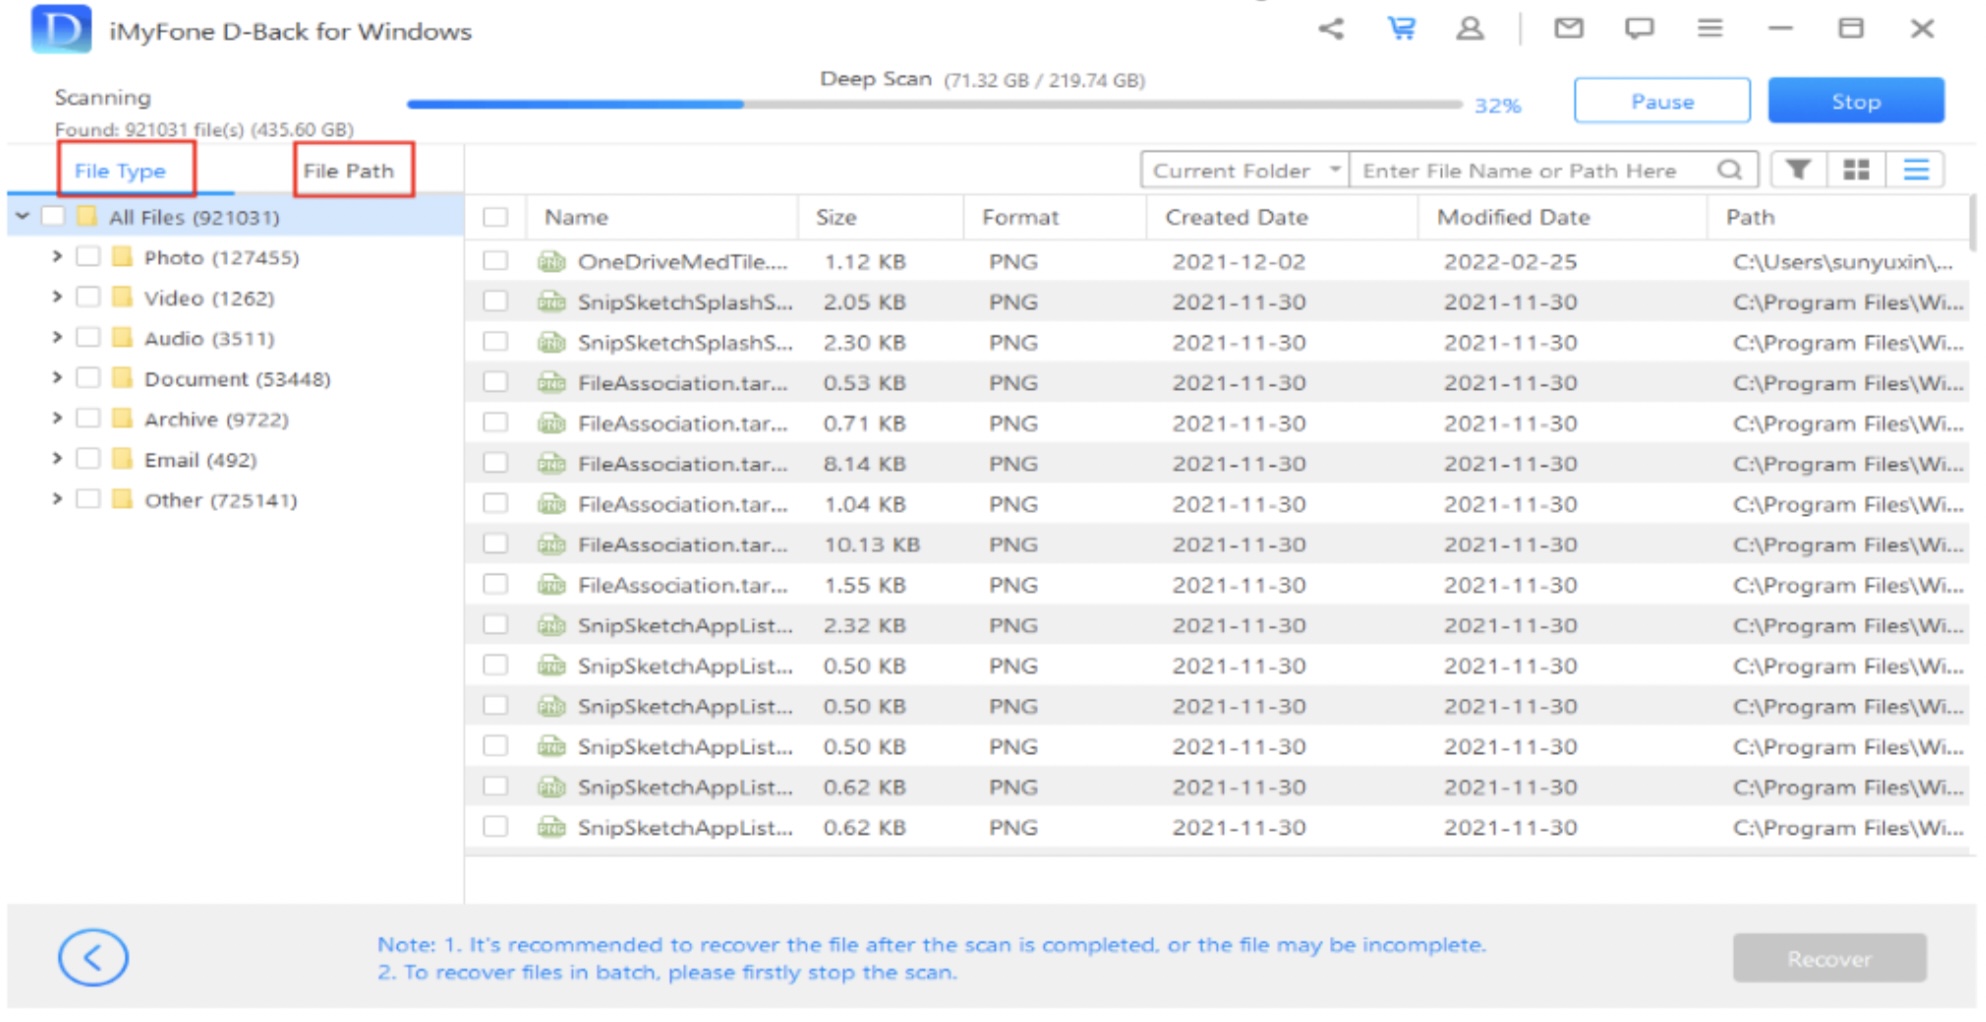Open the hamburger menu icon

click(1709, 29)
